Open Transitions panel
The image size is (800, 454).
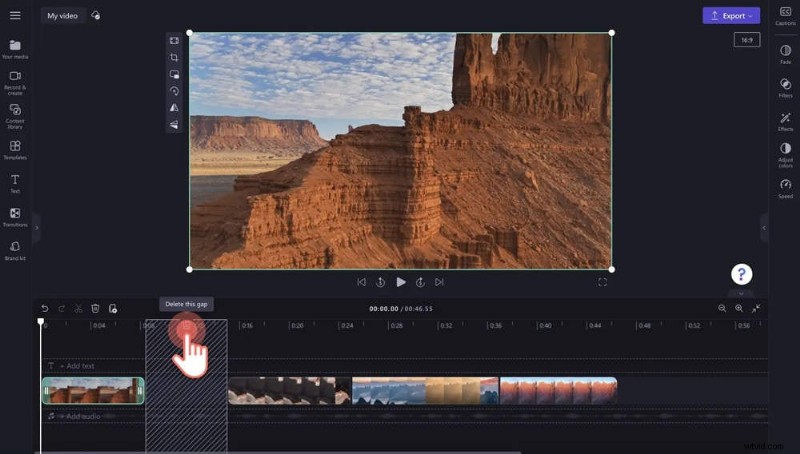15,217
